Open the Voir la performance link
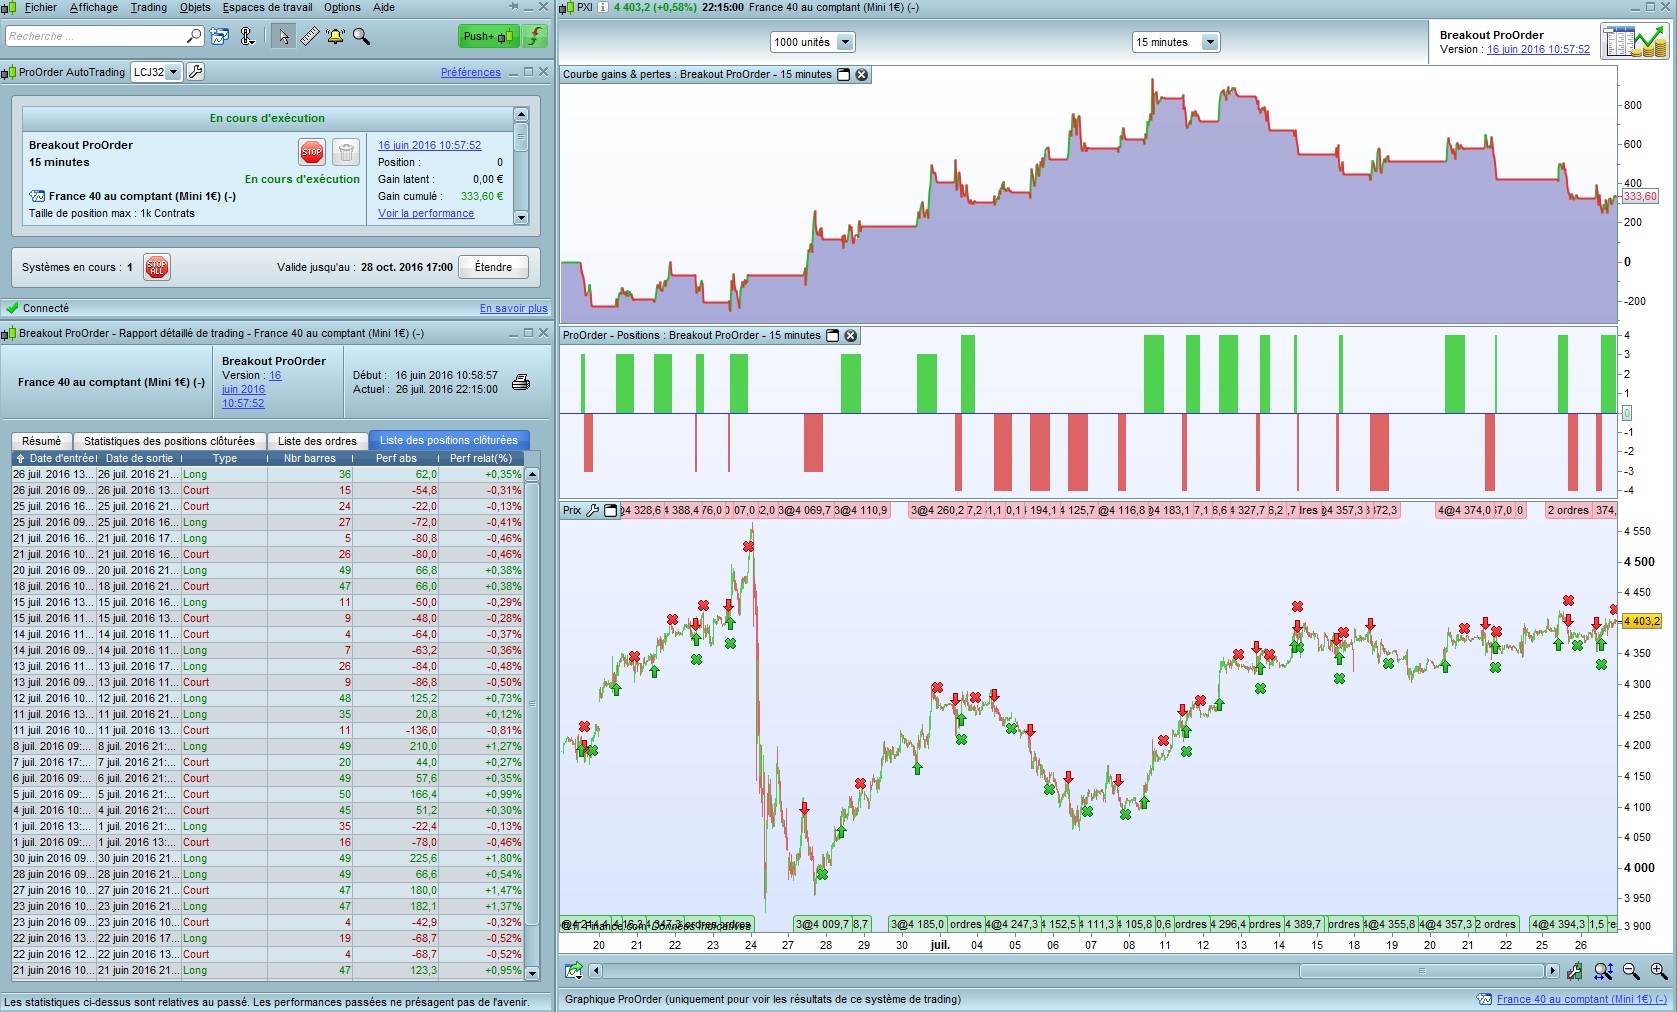 coord(426,213)
